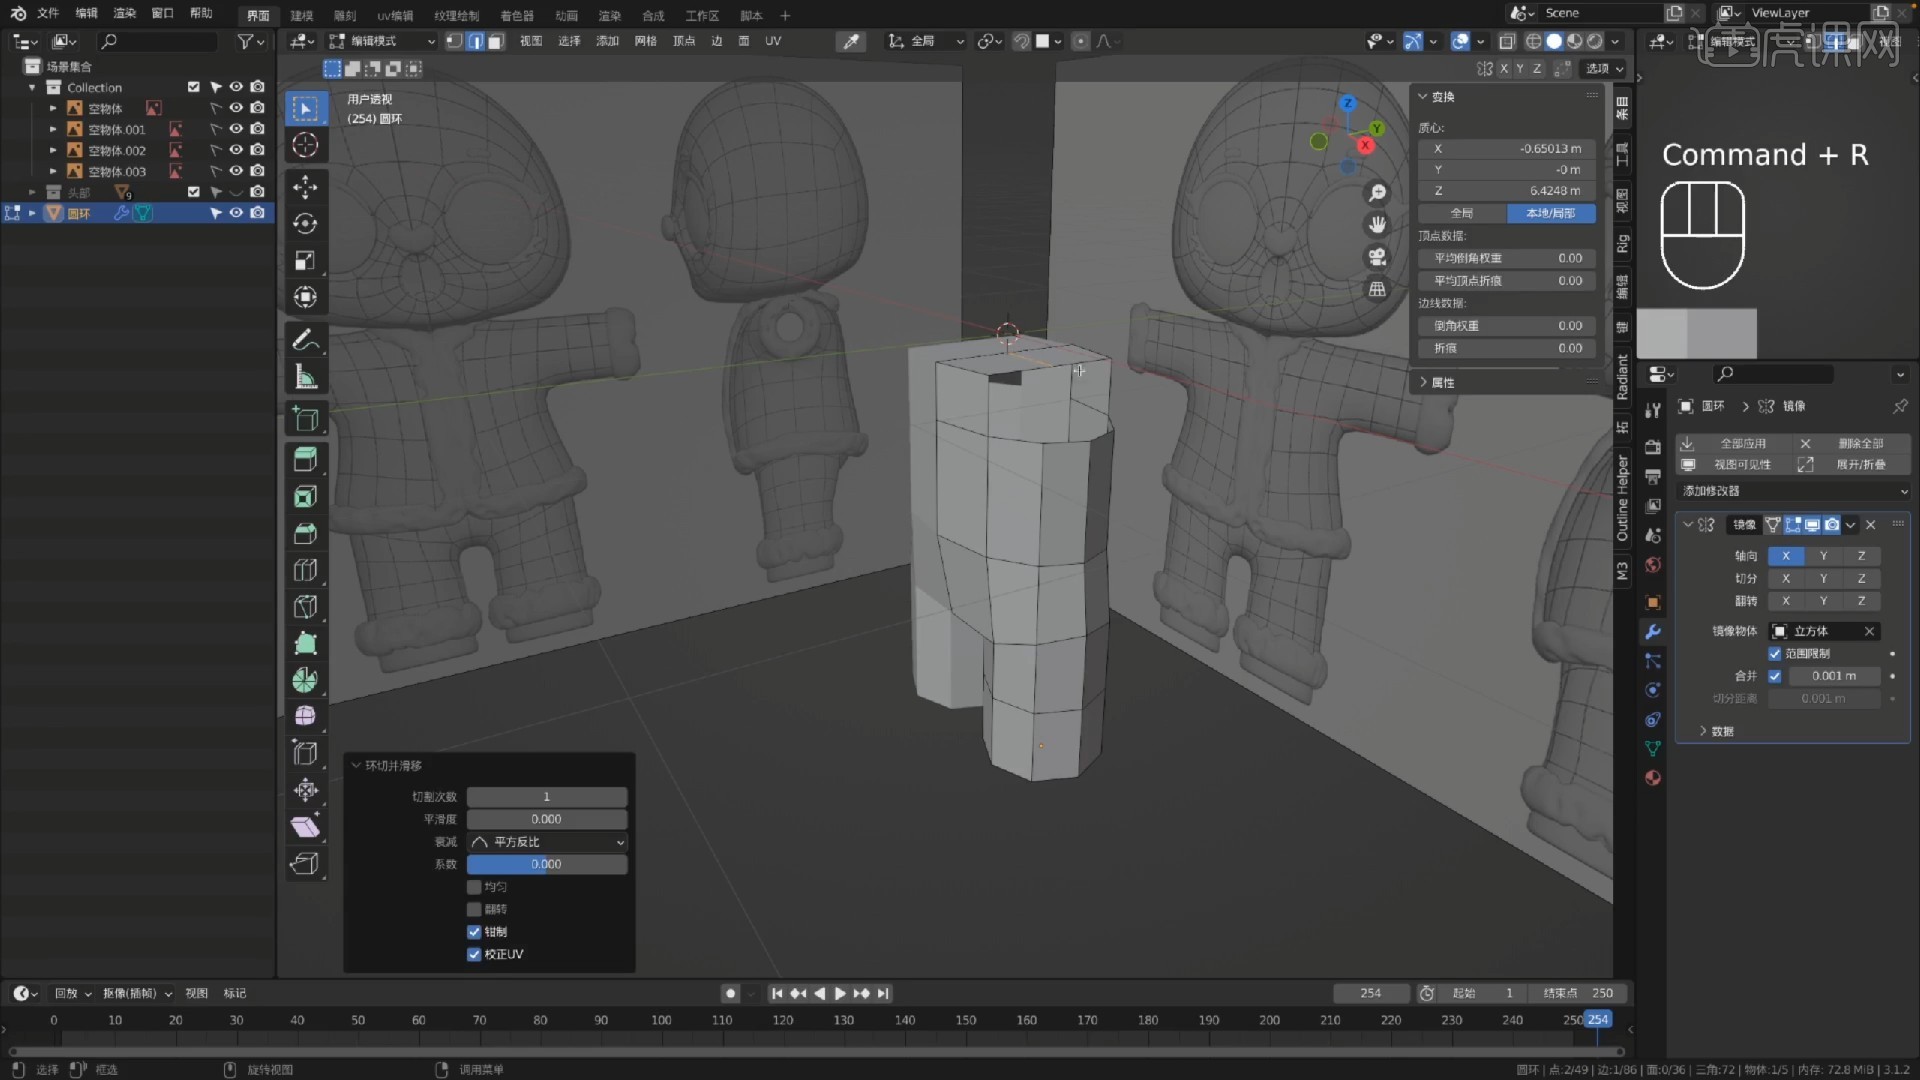Toggle 翻转 checkbox in loop cut panel
Viewport: 1920px width, 1080px height.
coord(474,909)
